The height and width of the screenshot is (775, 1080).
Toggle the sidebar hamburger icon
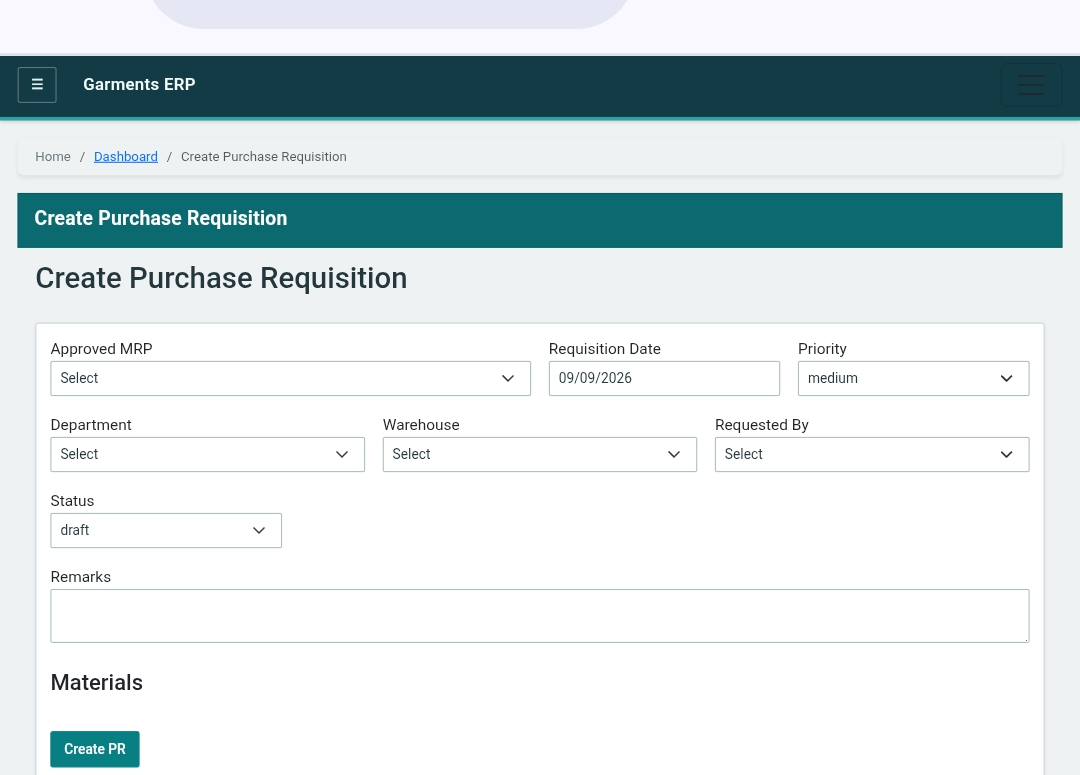click(37, 85)
